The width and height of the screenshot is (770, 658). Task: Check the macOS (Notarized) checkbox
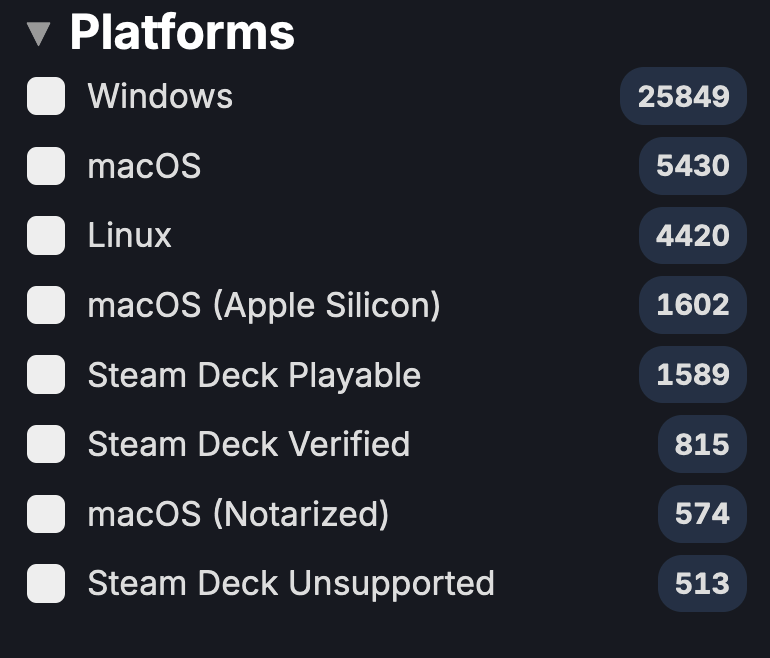coord(46,514)
